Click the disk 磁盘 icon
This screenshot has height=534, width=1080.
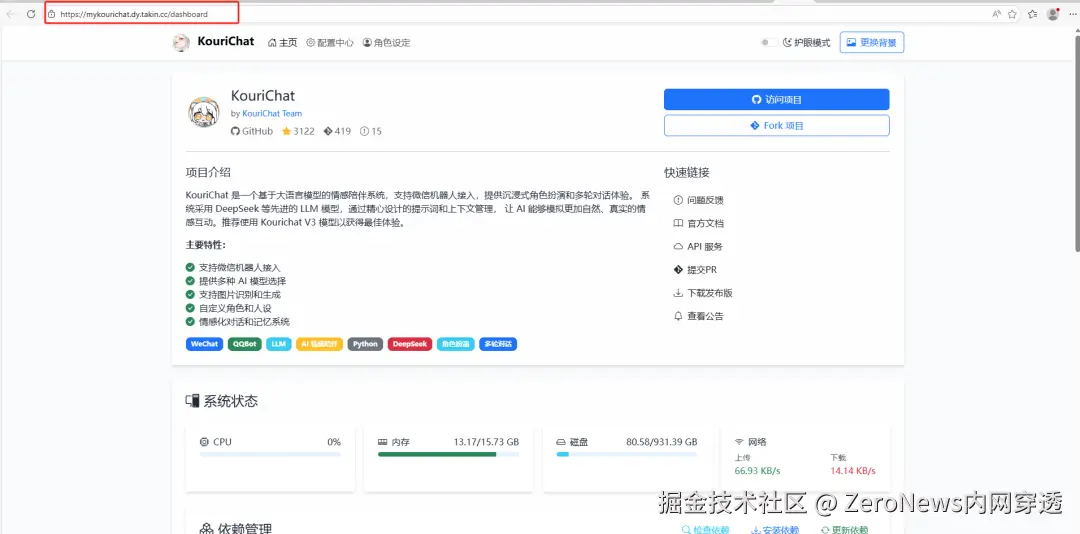(x=561, y=442)
